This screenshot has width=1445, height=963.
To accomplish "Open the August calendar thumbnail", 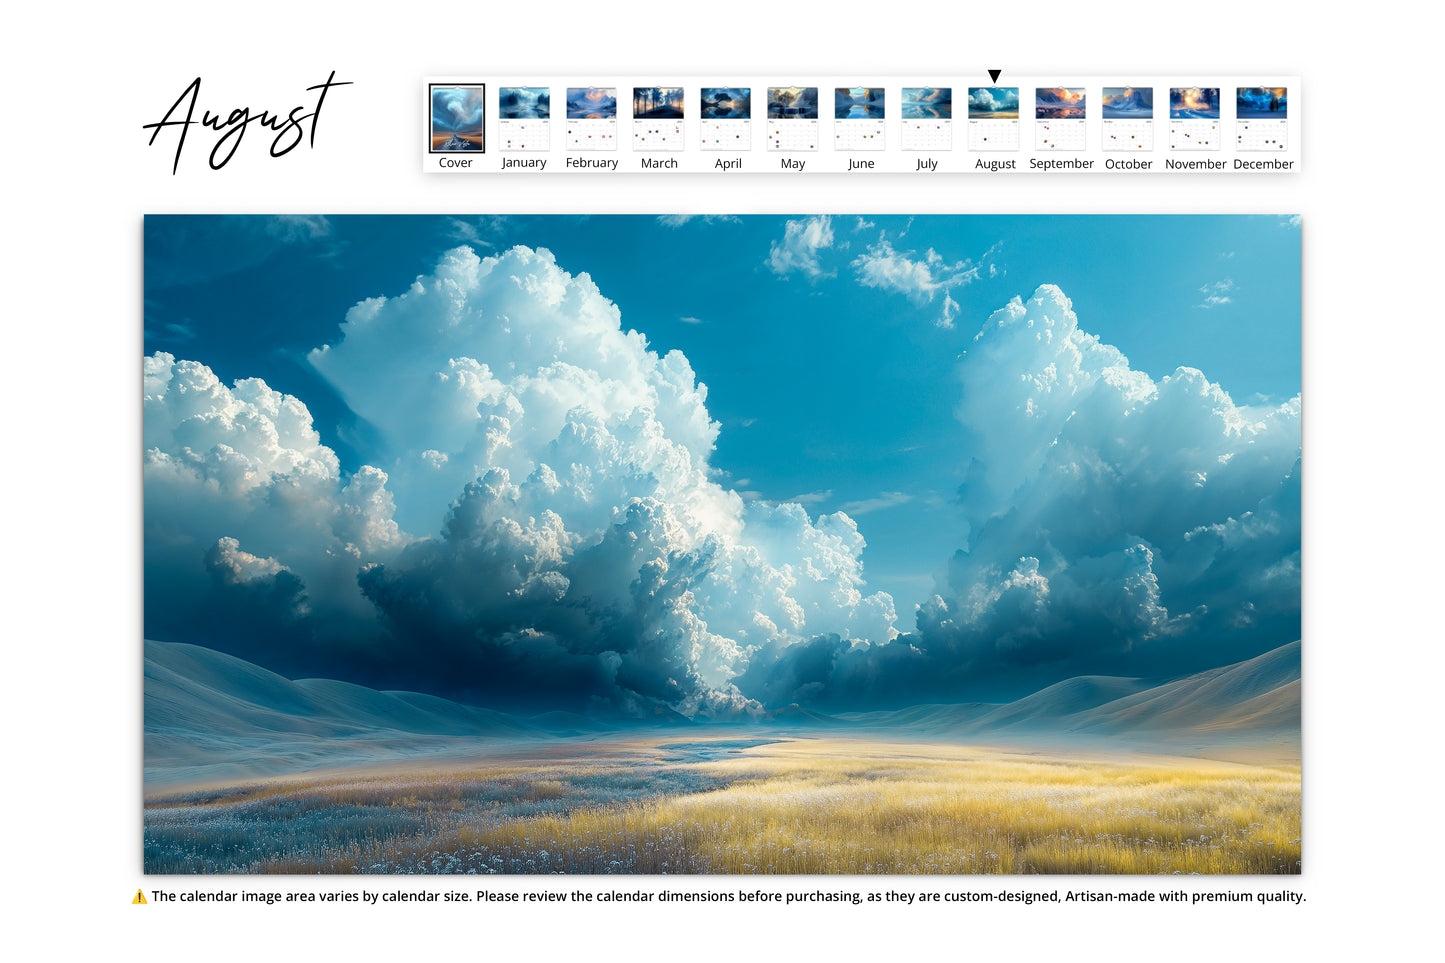I will point(993,119).
